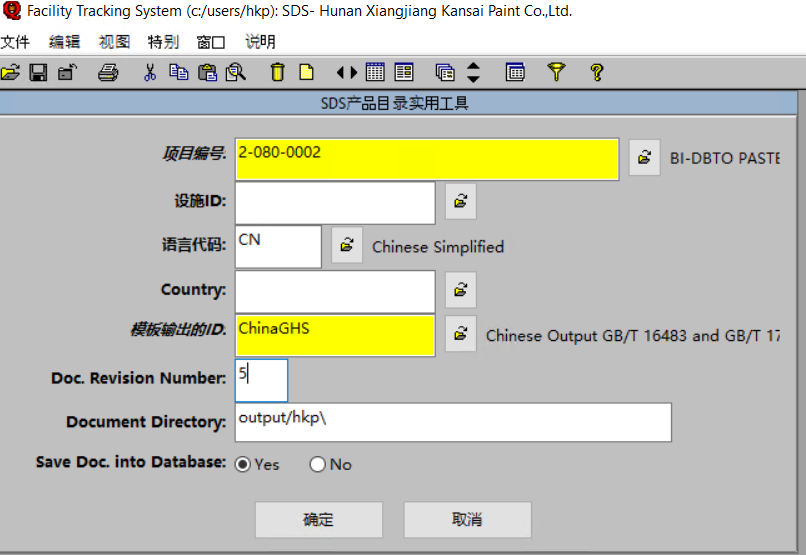Click the calendar window toolbar icon
This screenshot has width=806, height=555.
coord(515,72)
